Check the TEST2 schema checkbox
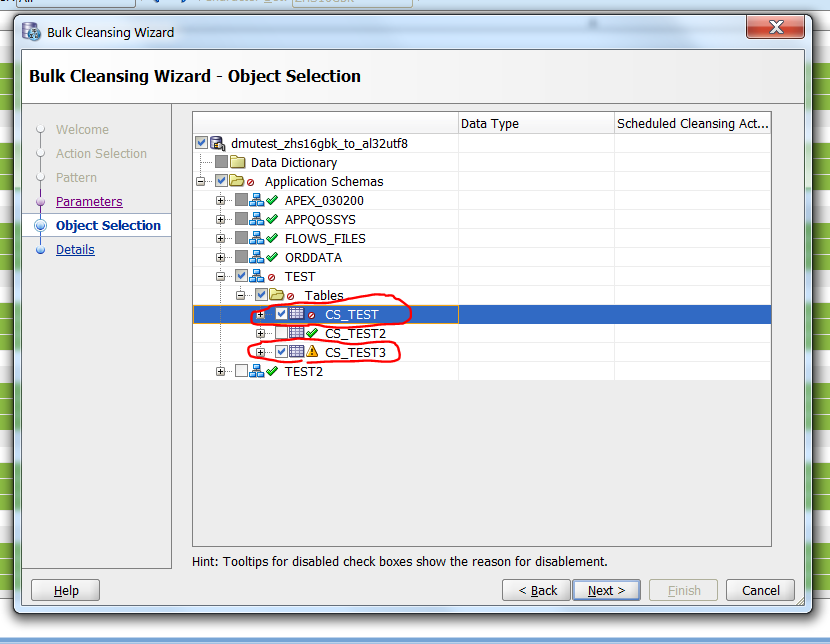Image resolution: width=830 pixels, height=644 pixels. [x=241, y=371]
